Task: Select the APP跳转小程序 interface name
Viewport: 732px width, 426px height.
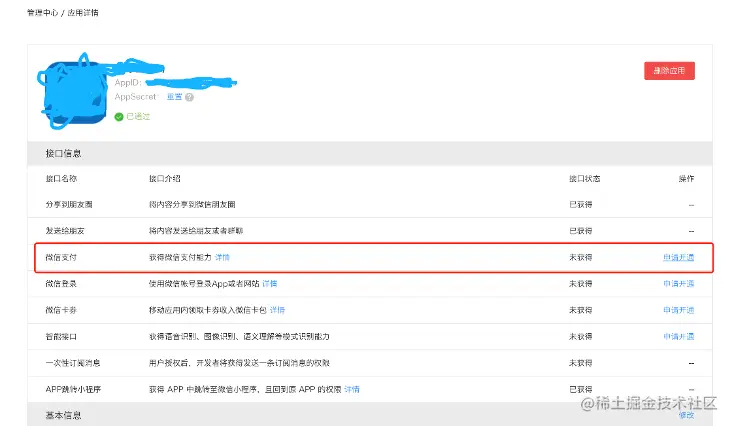Action: click(x=73, y=389)
